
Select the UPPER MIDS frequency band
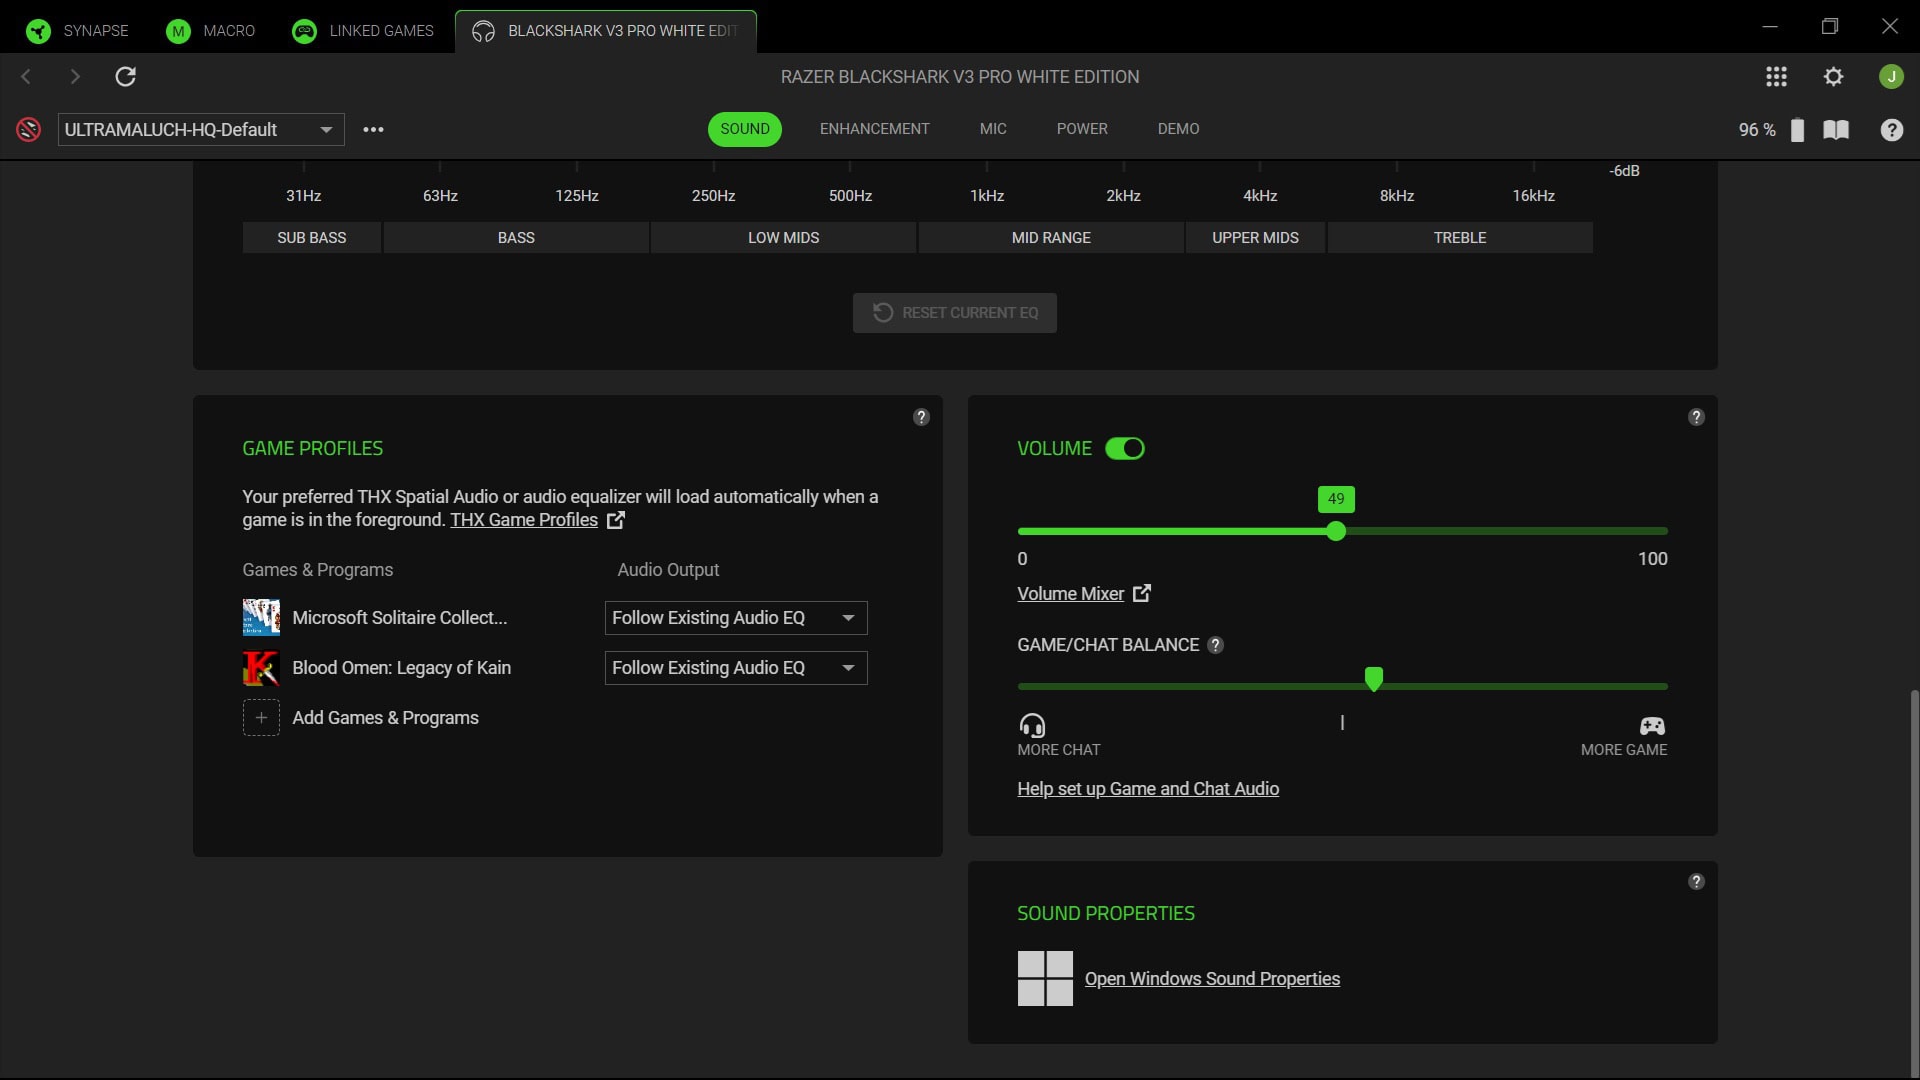[1256, 238]
